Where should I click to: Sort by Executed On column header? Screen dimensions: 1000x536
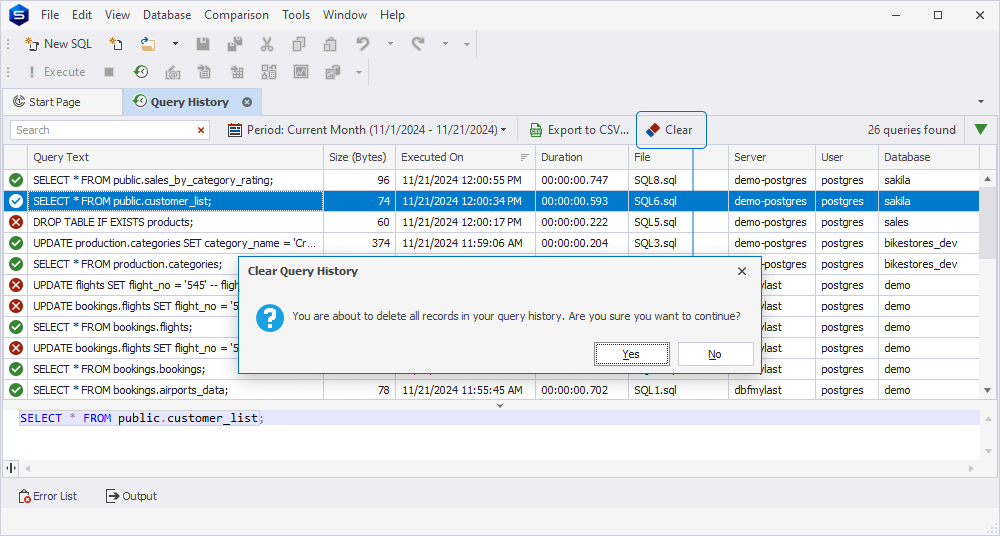465,157
